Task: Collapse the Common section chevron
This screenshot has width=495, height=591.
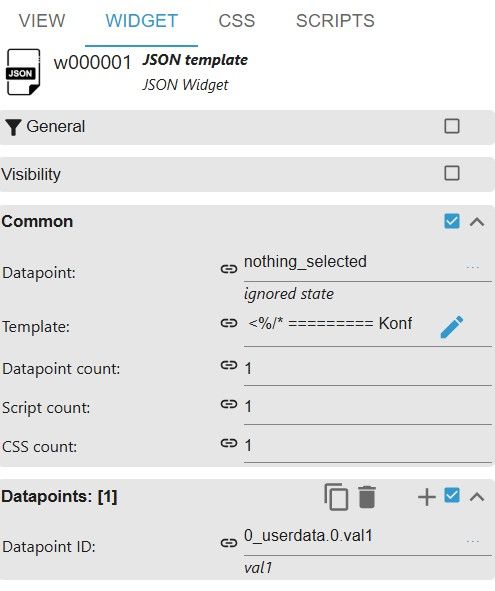Action: [477, 221]
